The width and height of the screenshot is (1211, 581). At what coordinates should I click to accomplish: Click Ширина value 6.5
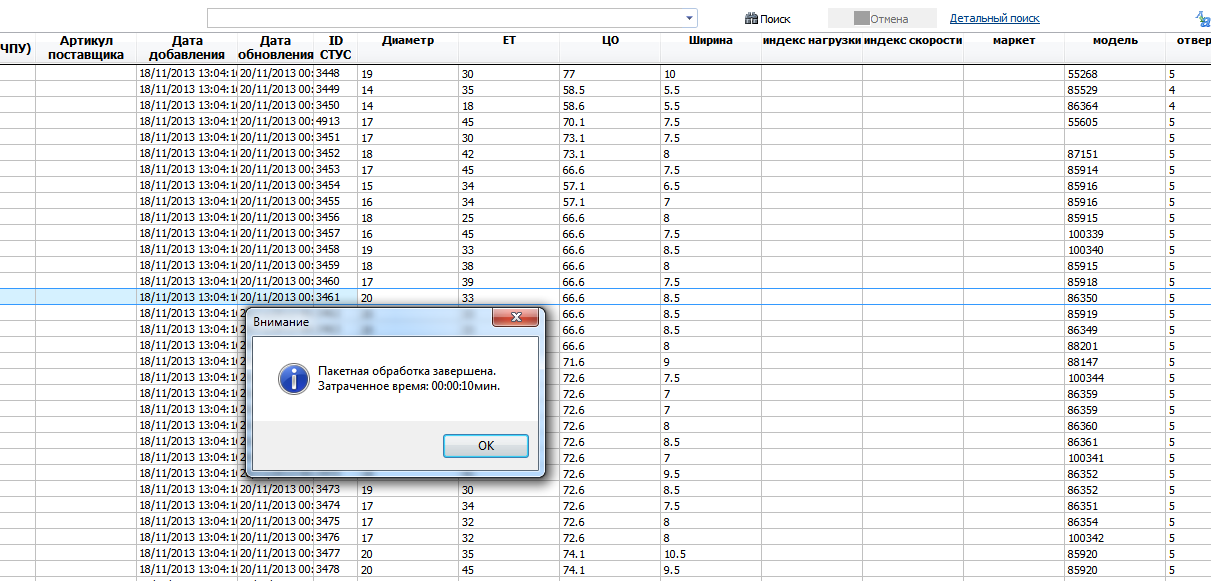[671, 186]
